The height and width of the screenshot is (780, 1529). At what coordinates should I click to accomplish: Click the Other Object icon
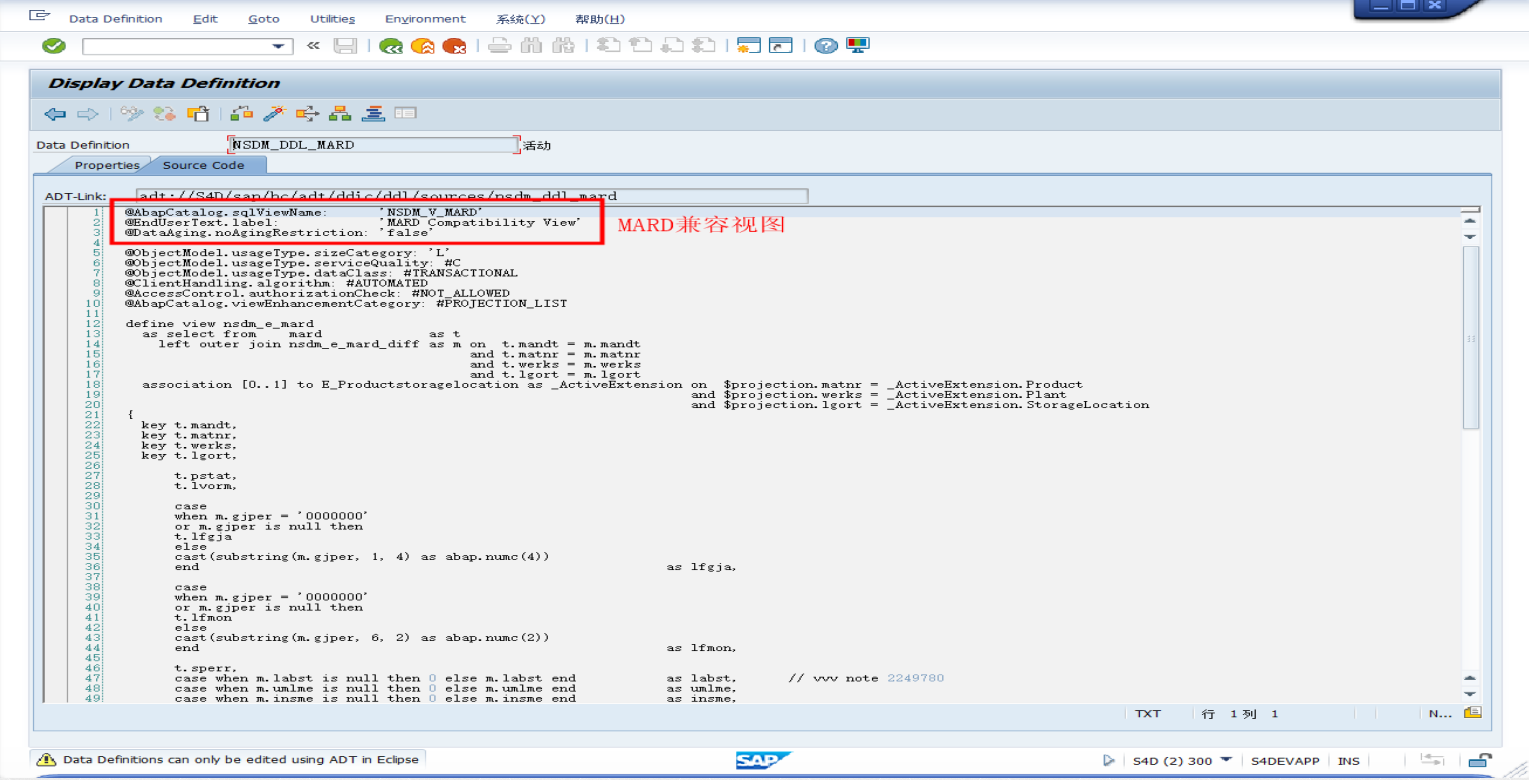click(x=196, y=114)
